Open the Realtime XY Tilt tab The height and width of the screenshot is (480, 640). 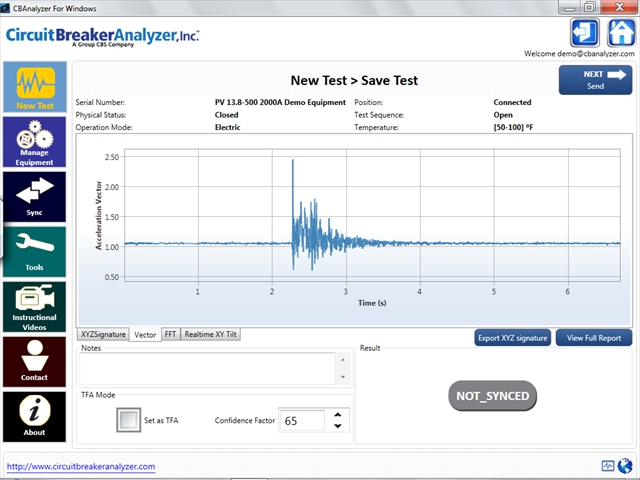pyautogui.click(x=211, y=334)
